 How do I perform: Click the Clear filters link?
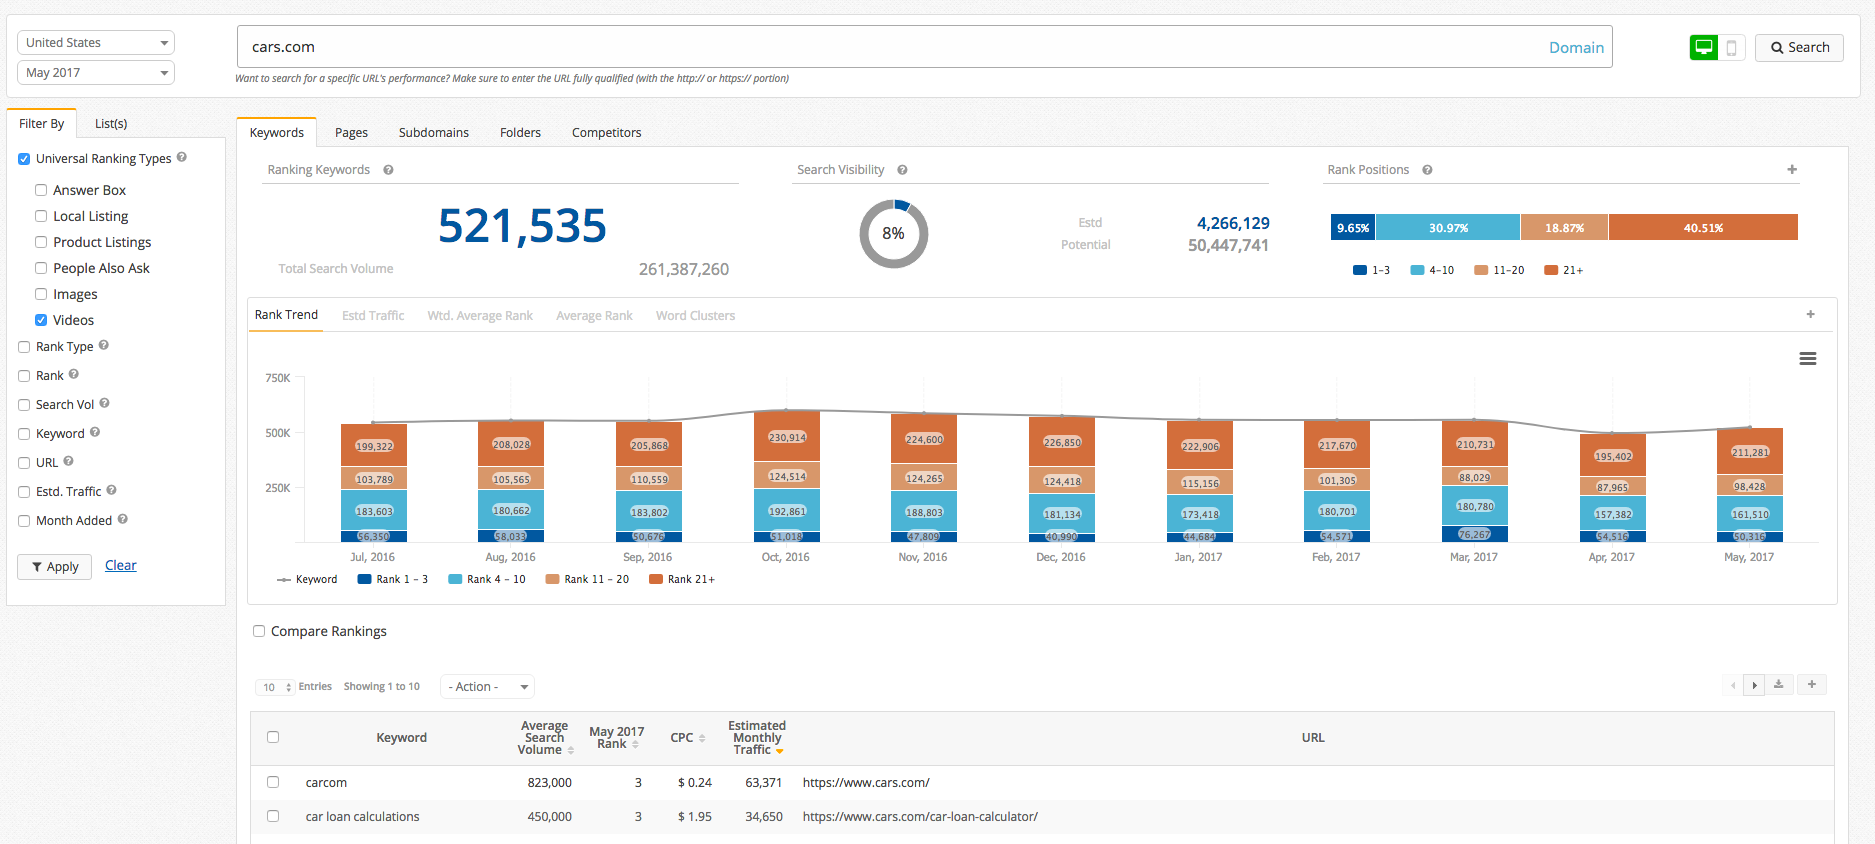click(x=121, y=566)
